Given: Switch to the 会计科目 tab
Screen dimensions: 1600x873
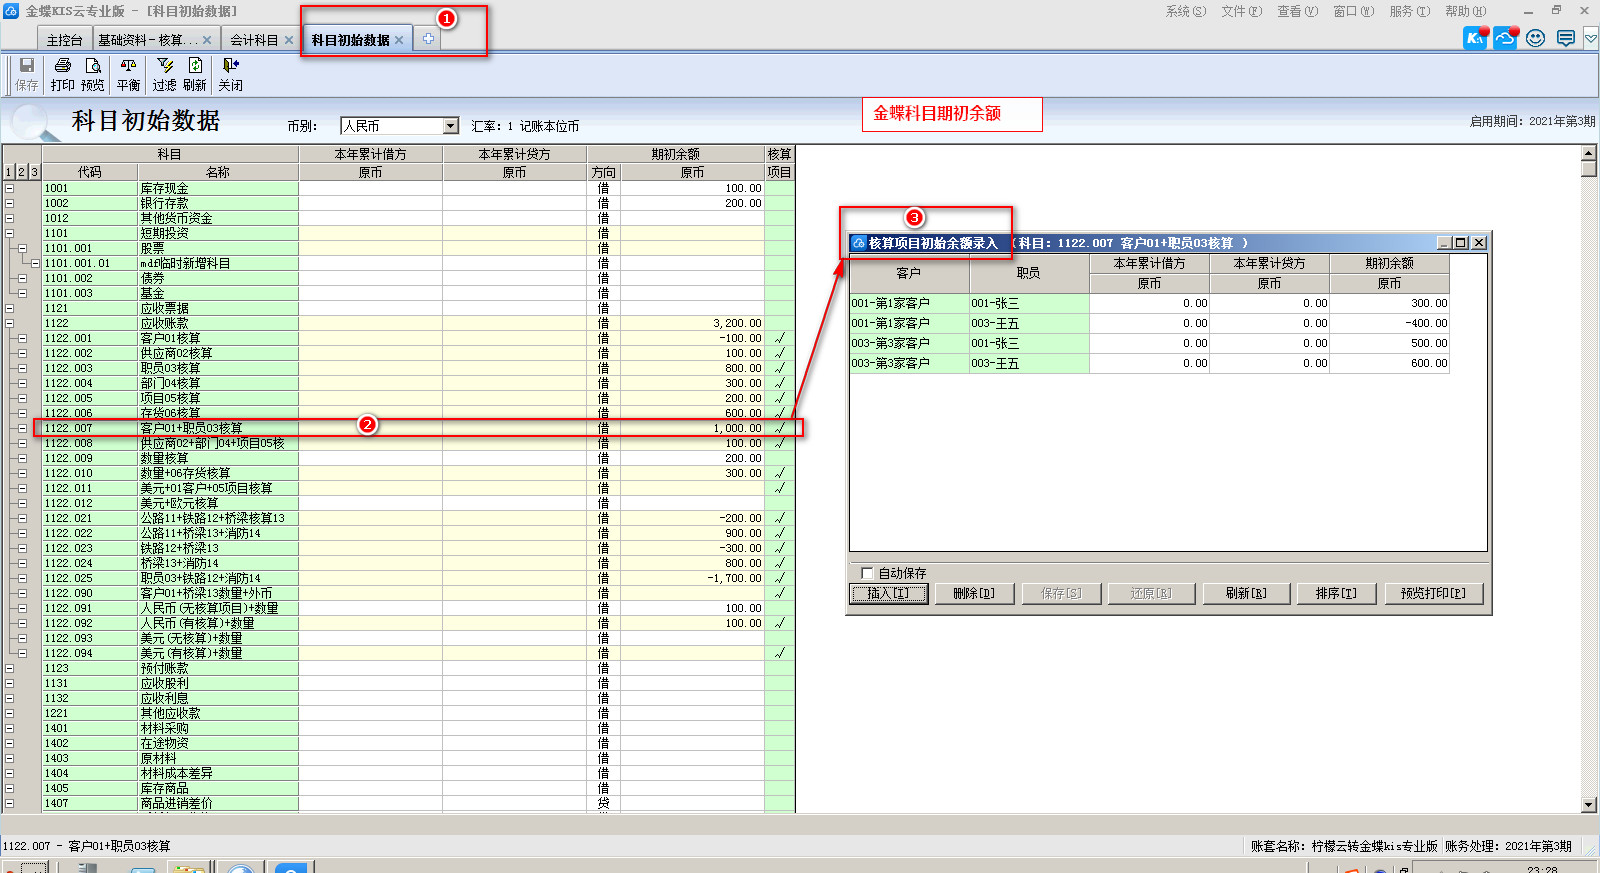Looking at the screenshot, I should point(254,40).
